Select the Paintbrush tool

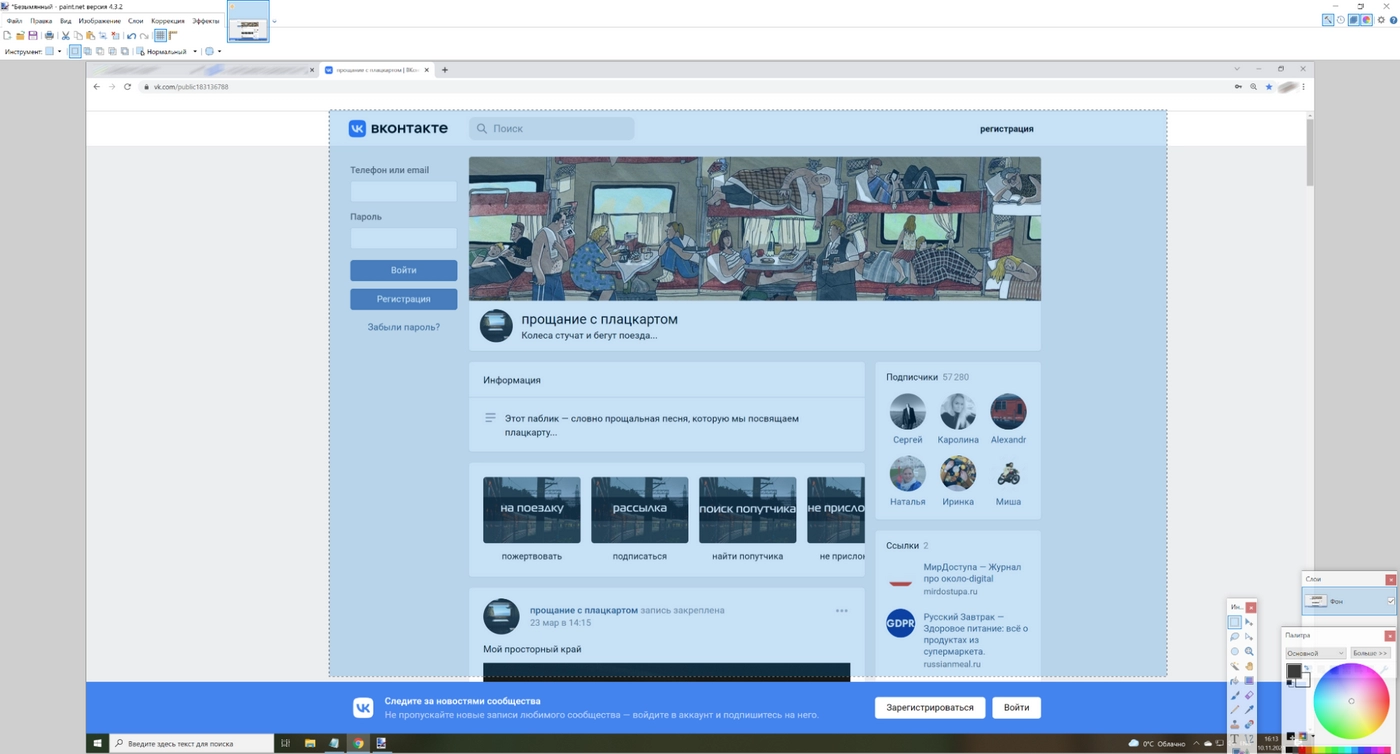tap(1235, 695)
